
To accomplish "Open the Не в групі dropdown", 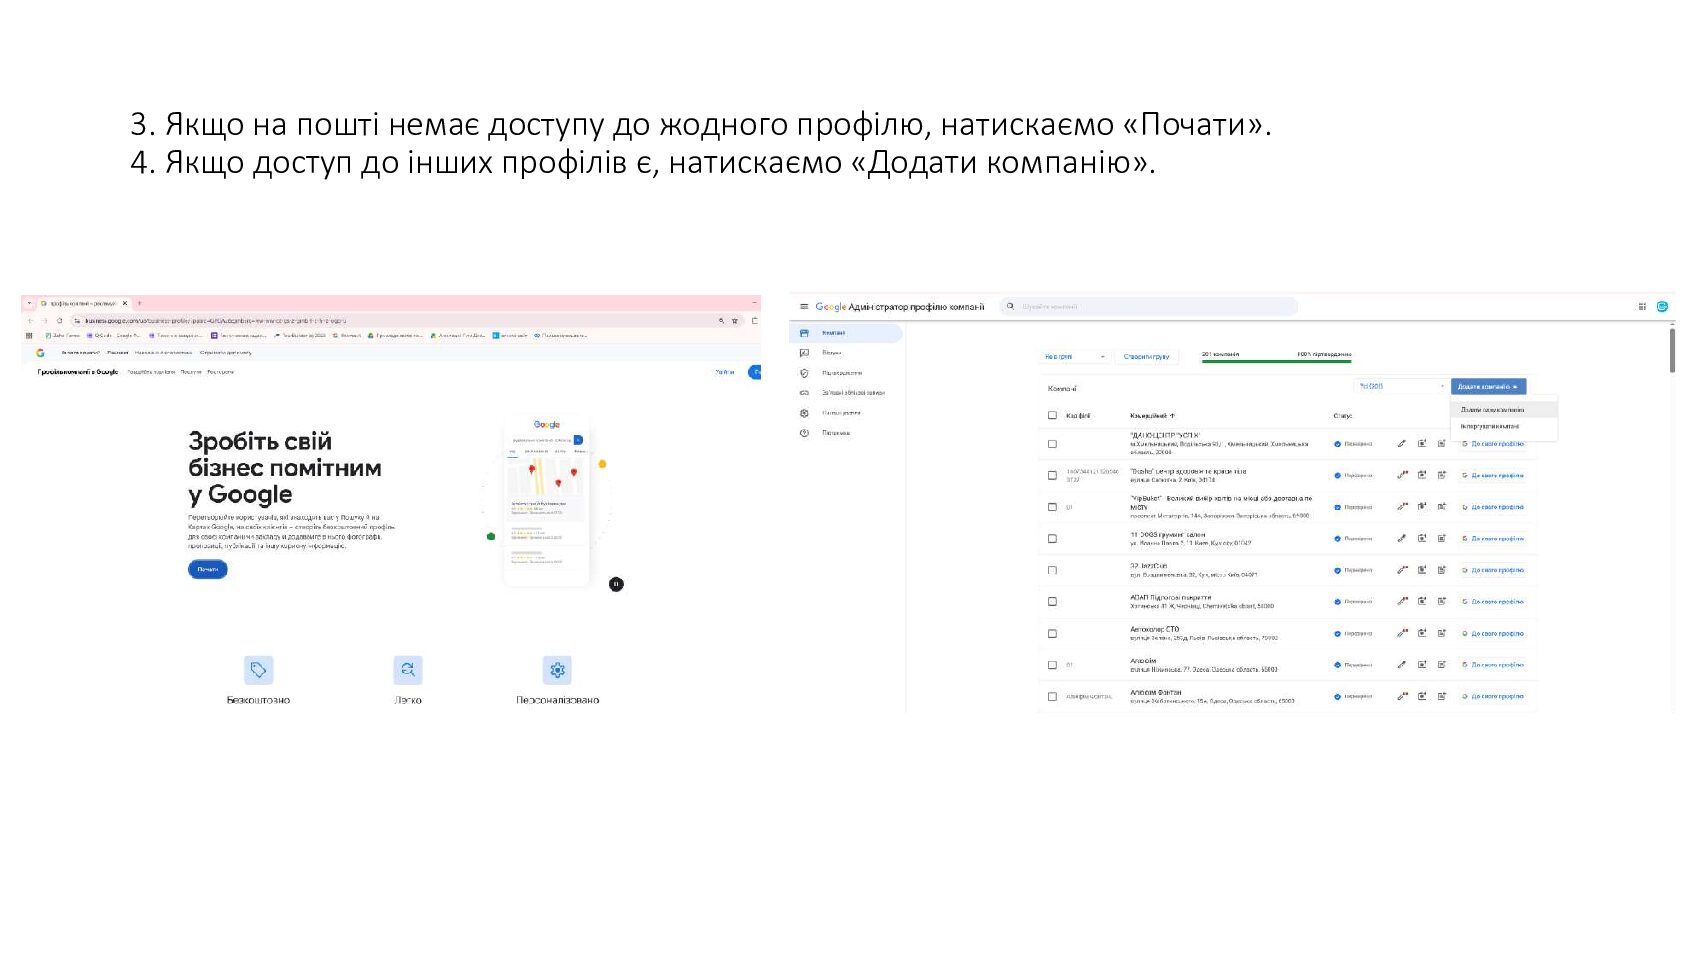I will pyautogui.click(x=1075, y=356).
